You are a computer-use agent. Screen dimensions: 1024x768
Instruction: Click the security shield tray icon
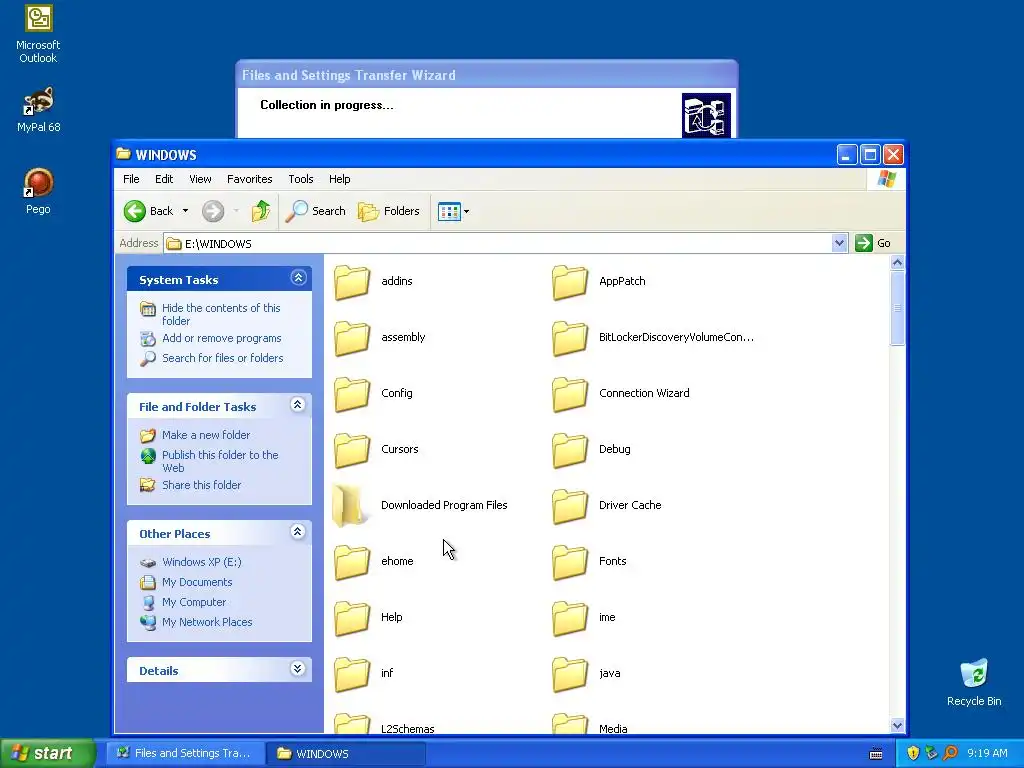[913, 753]
